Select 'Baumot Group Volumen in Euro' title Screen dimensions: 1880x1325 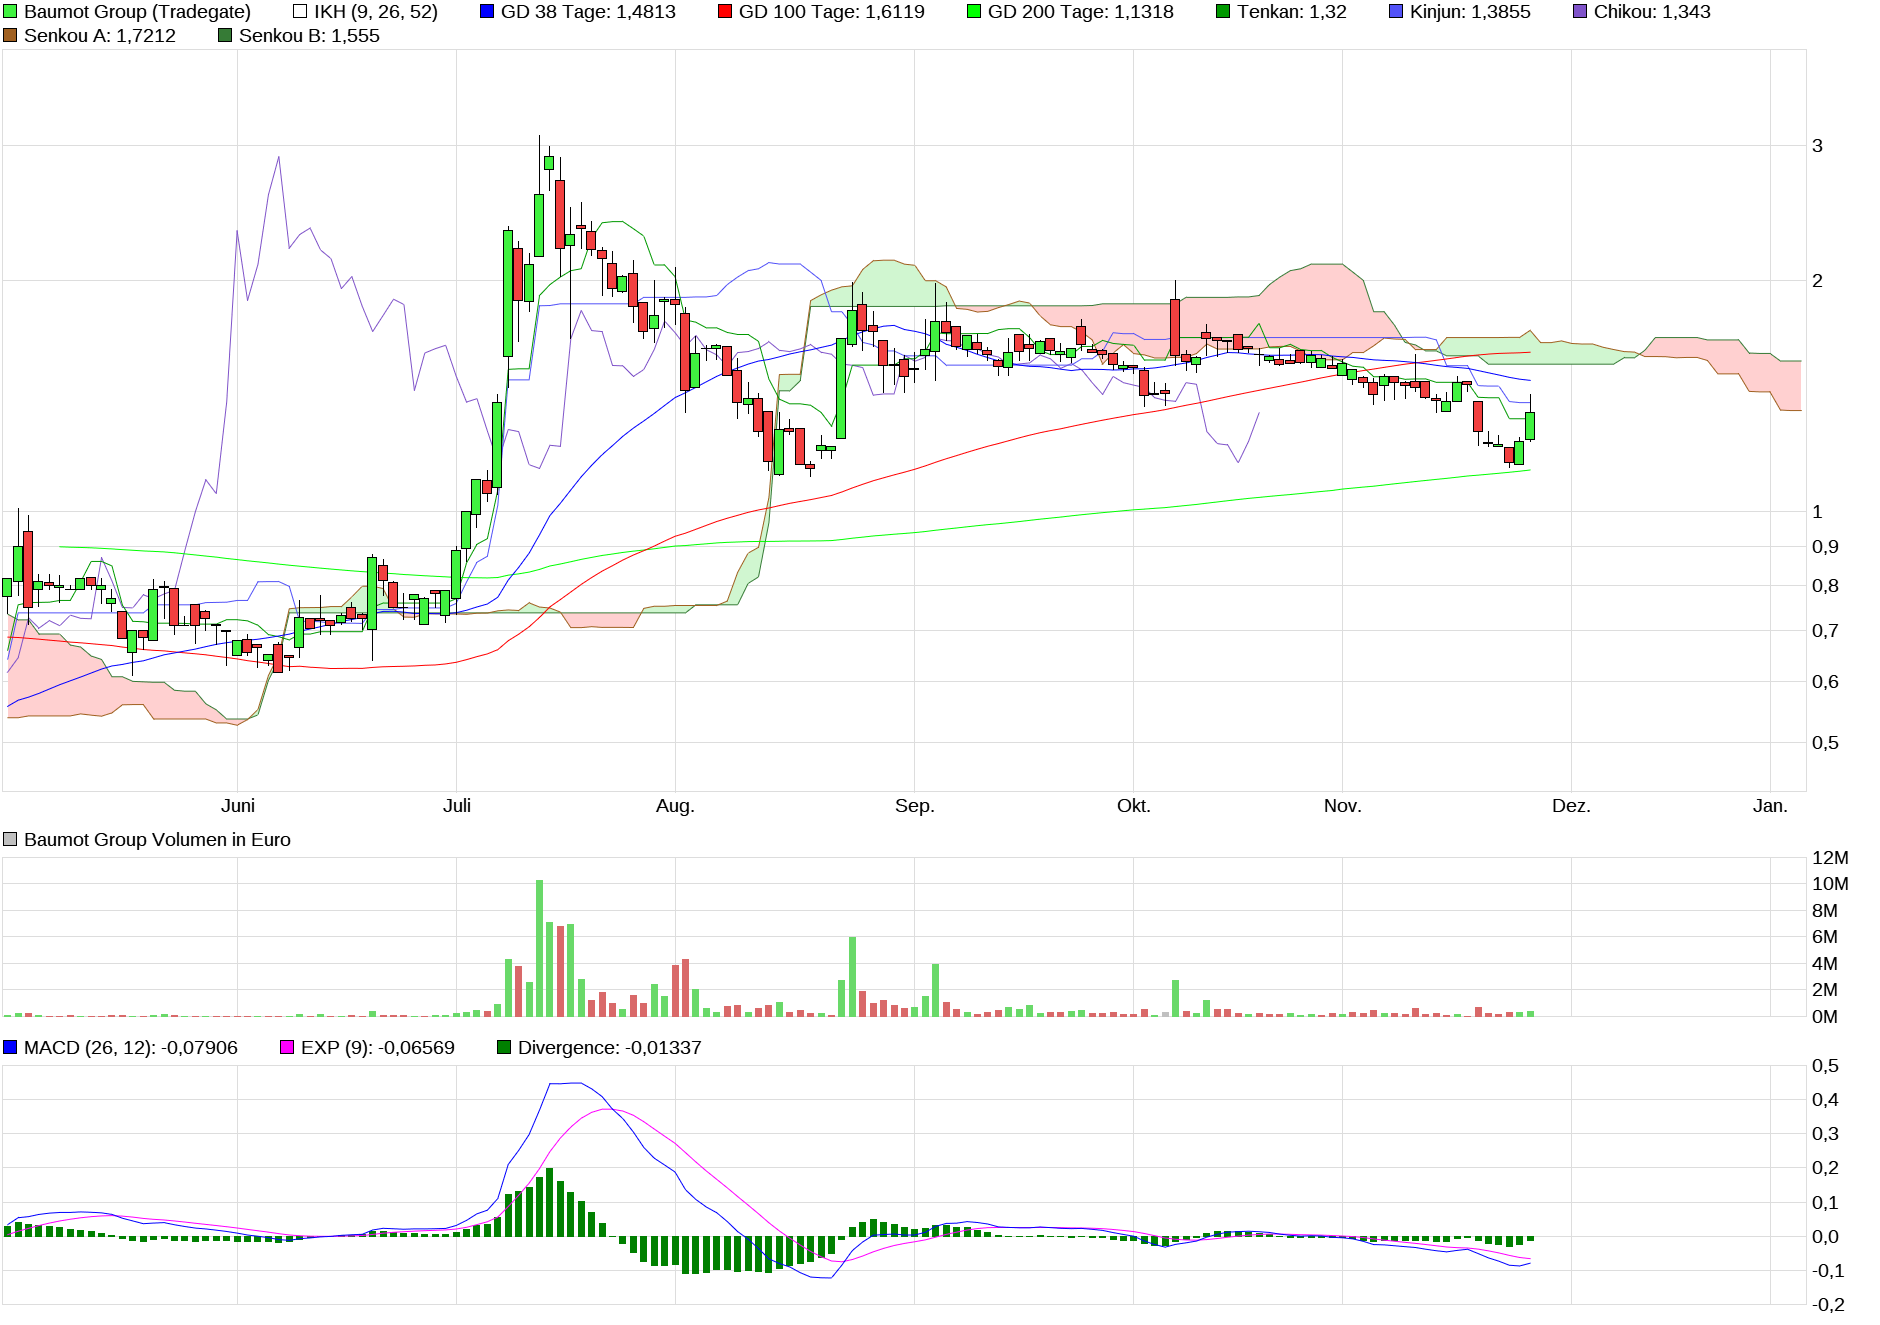point(157,840)
